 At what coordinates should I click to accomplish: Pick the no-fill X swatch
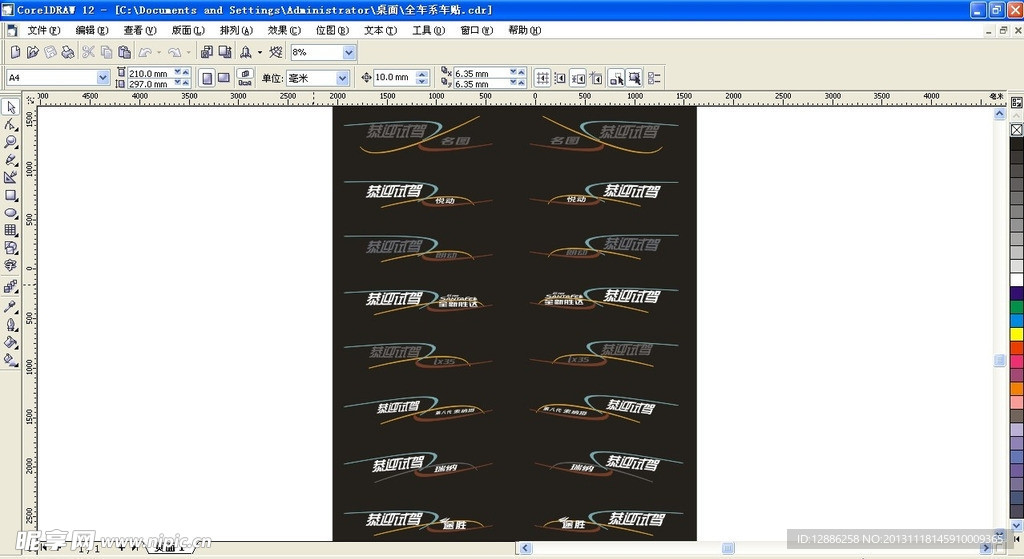(1017, 129)
